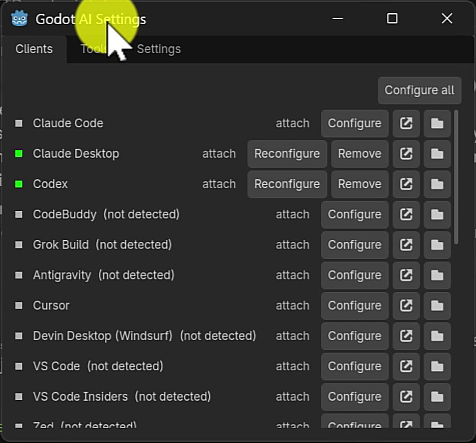Open external link icon for Antigravity

406,275
